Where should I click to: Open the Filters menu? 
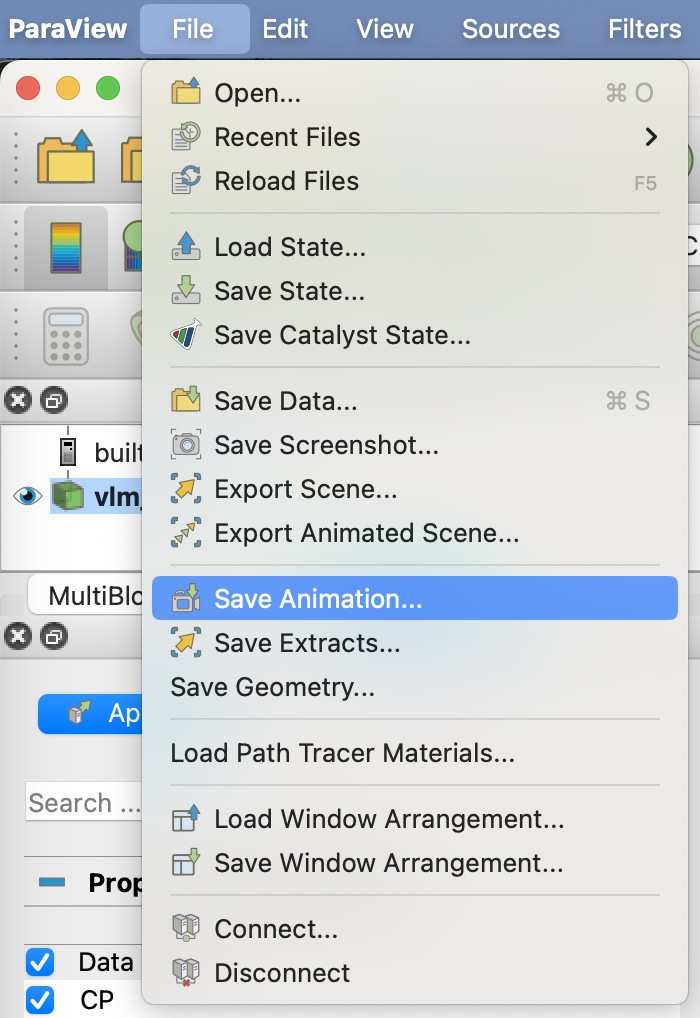pos(644,29)
